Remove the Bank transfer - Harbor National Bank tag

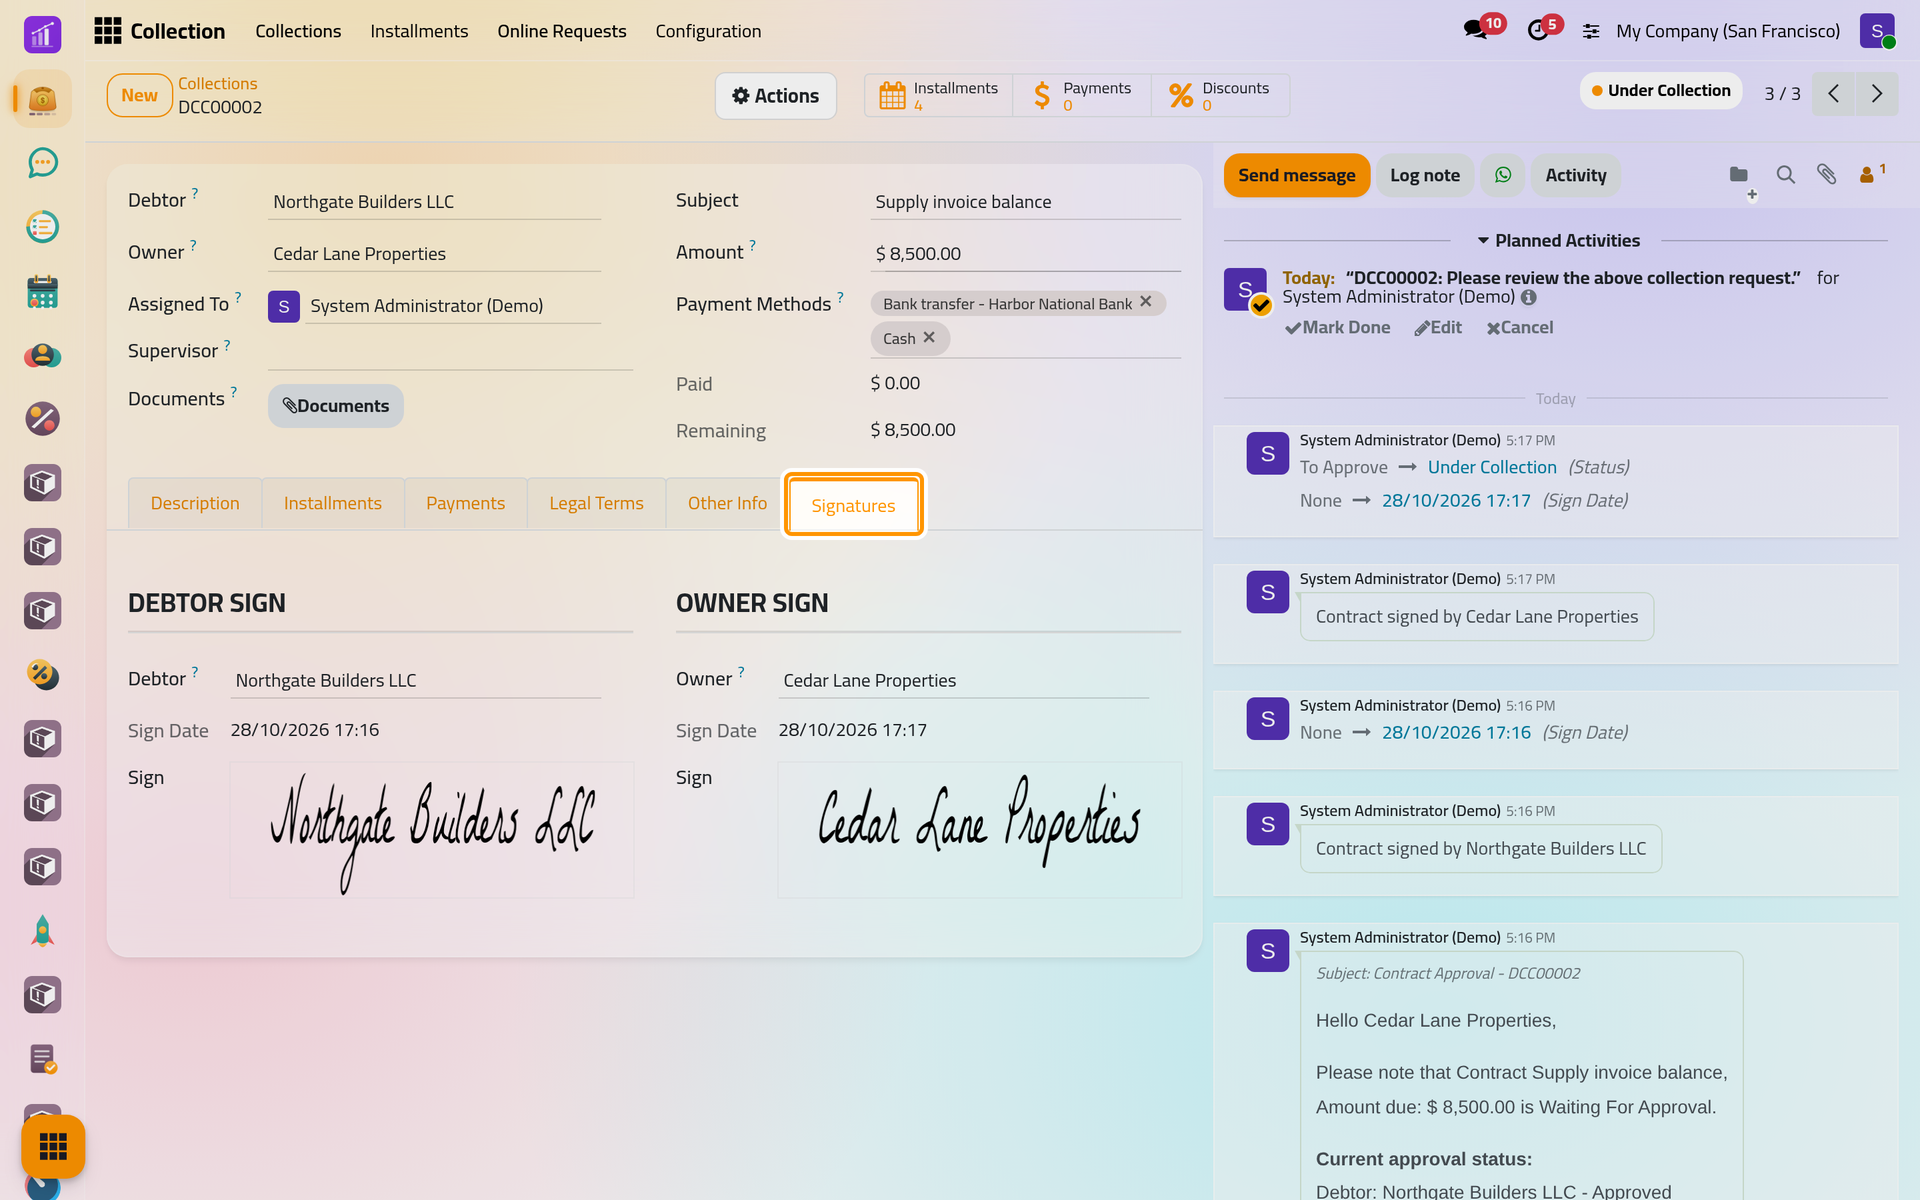pyautogui.click(x=1146, y=302)
